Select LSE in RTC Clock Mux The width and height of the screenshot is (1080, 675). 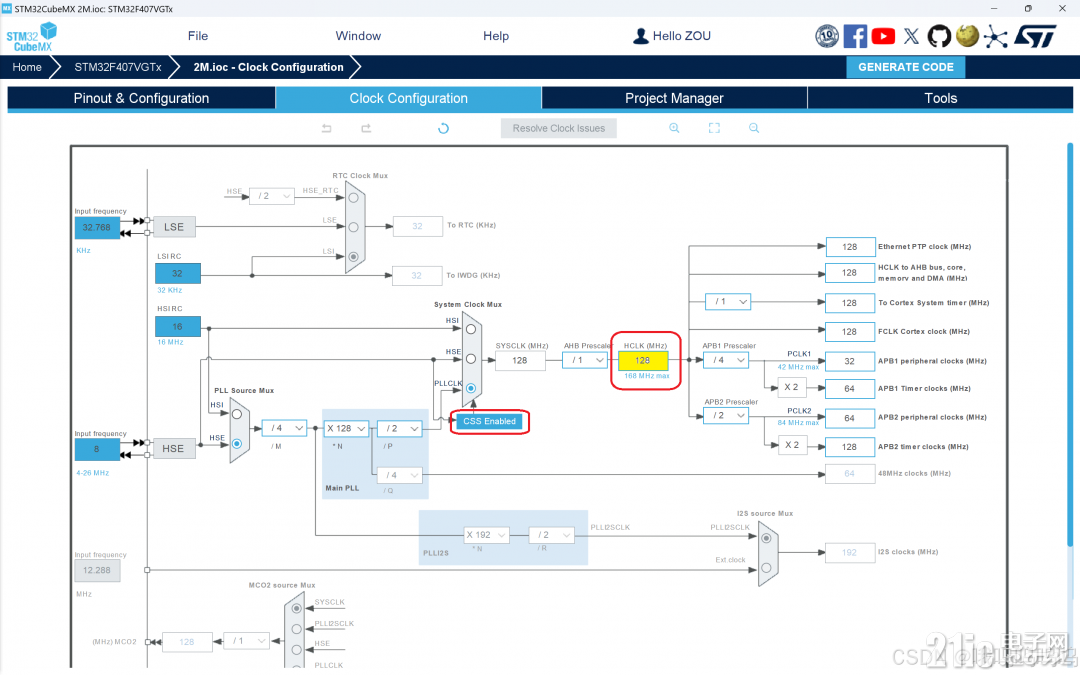(353, 227)
